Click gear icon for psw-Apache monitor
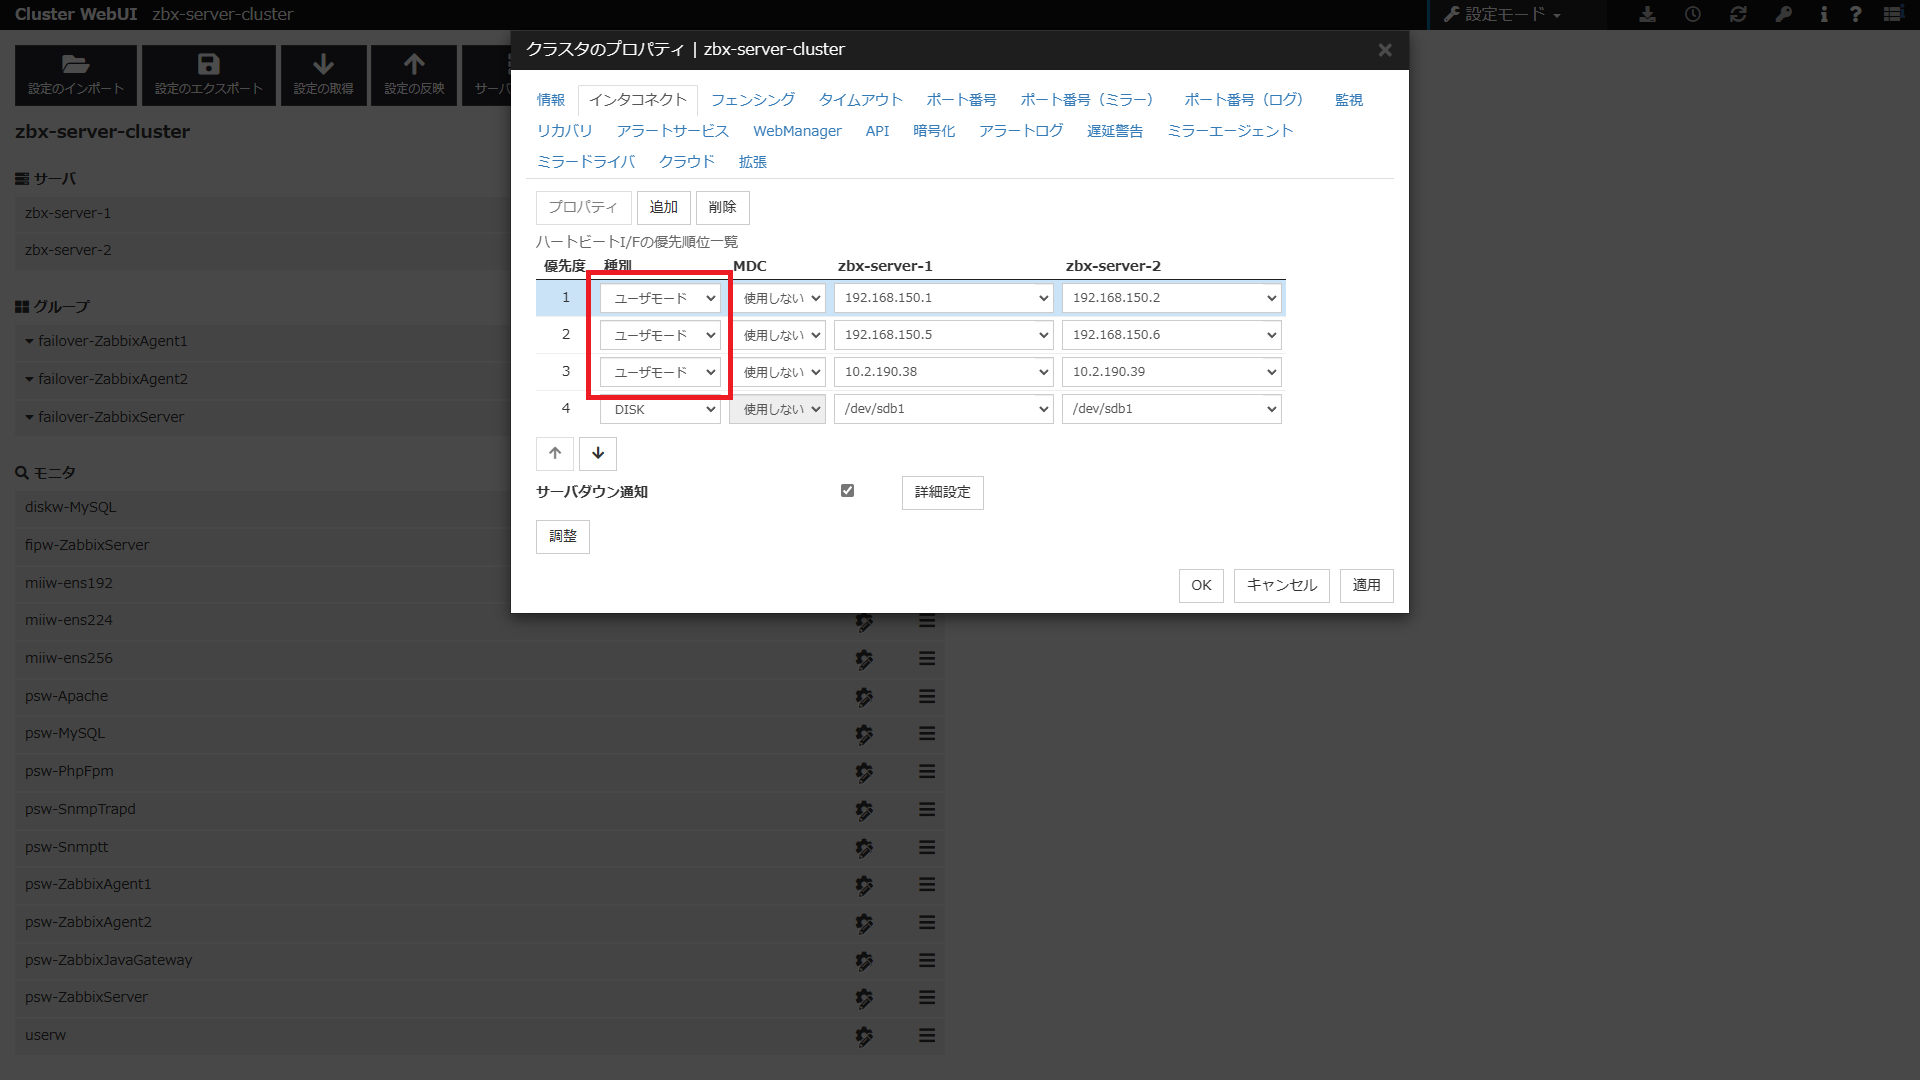The image size is (1920, 1080). point(864,696)
